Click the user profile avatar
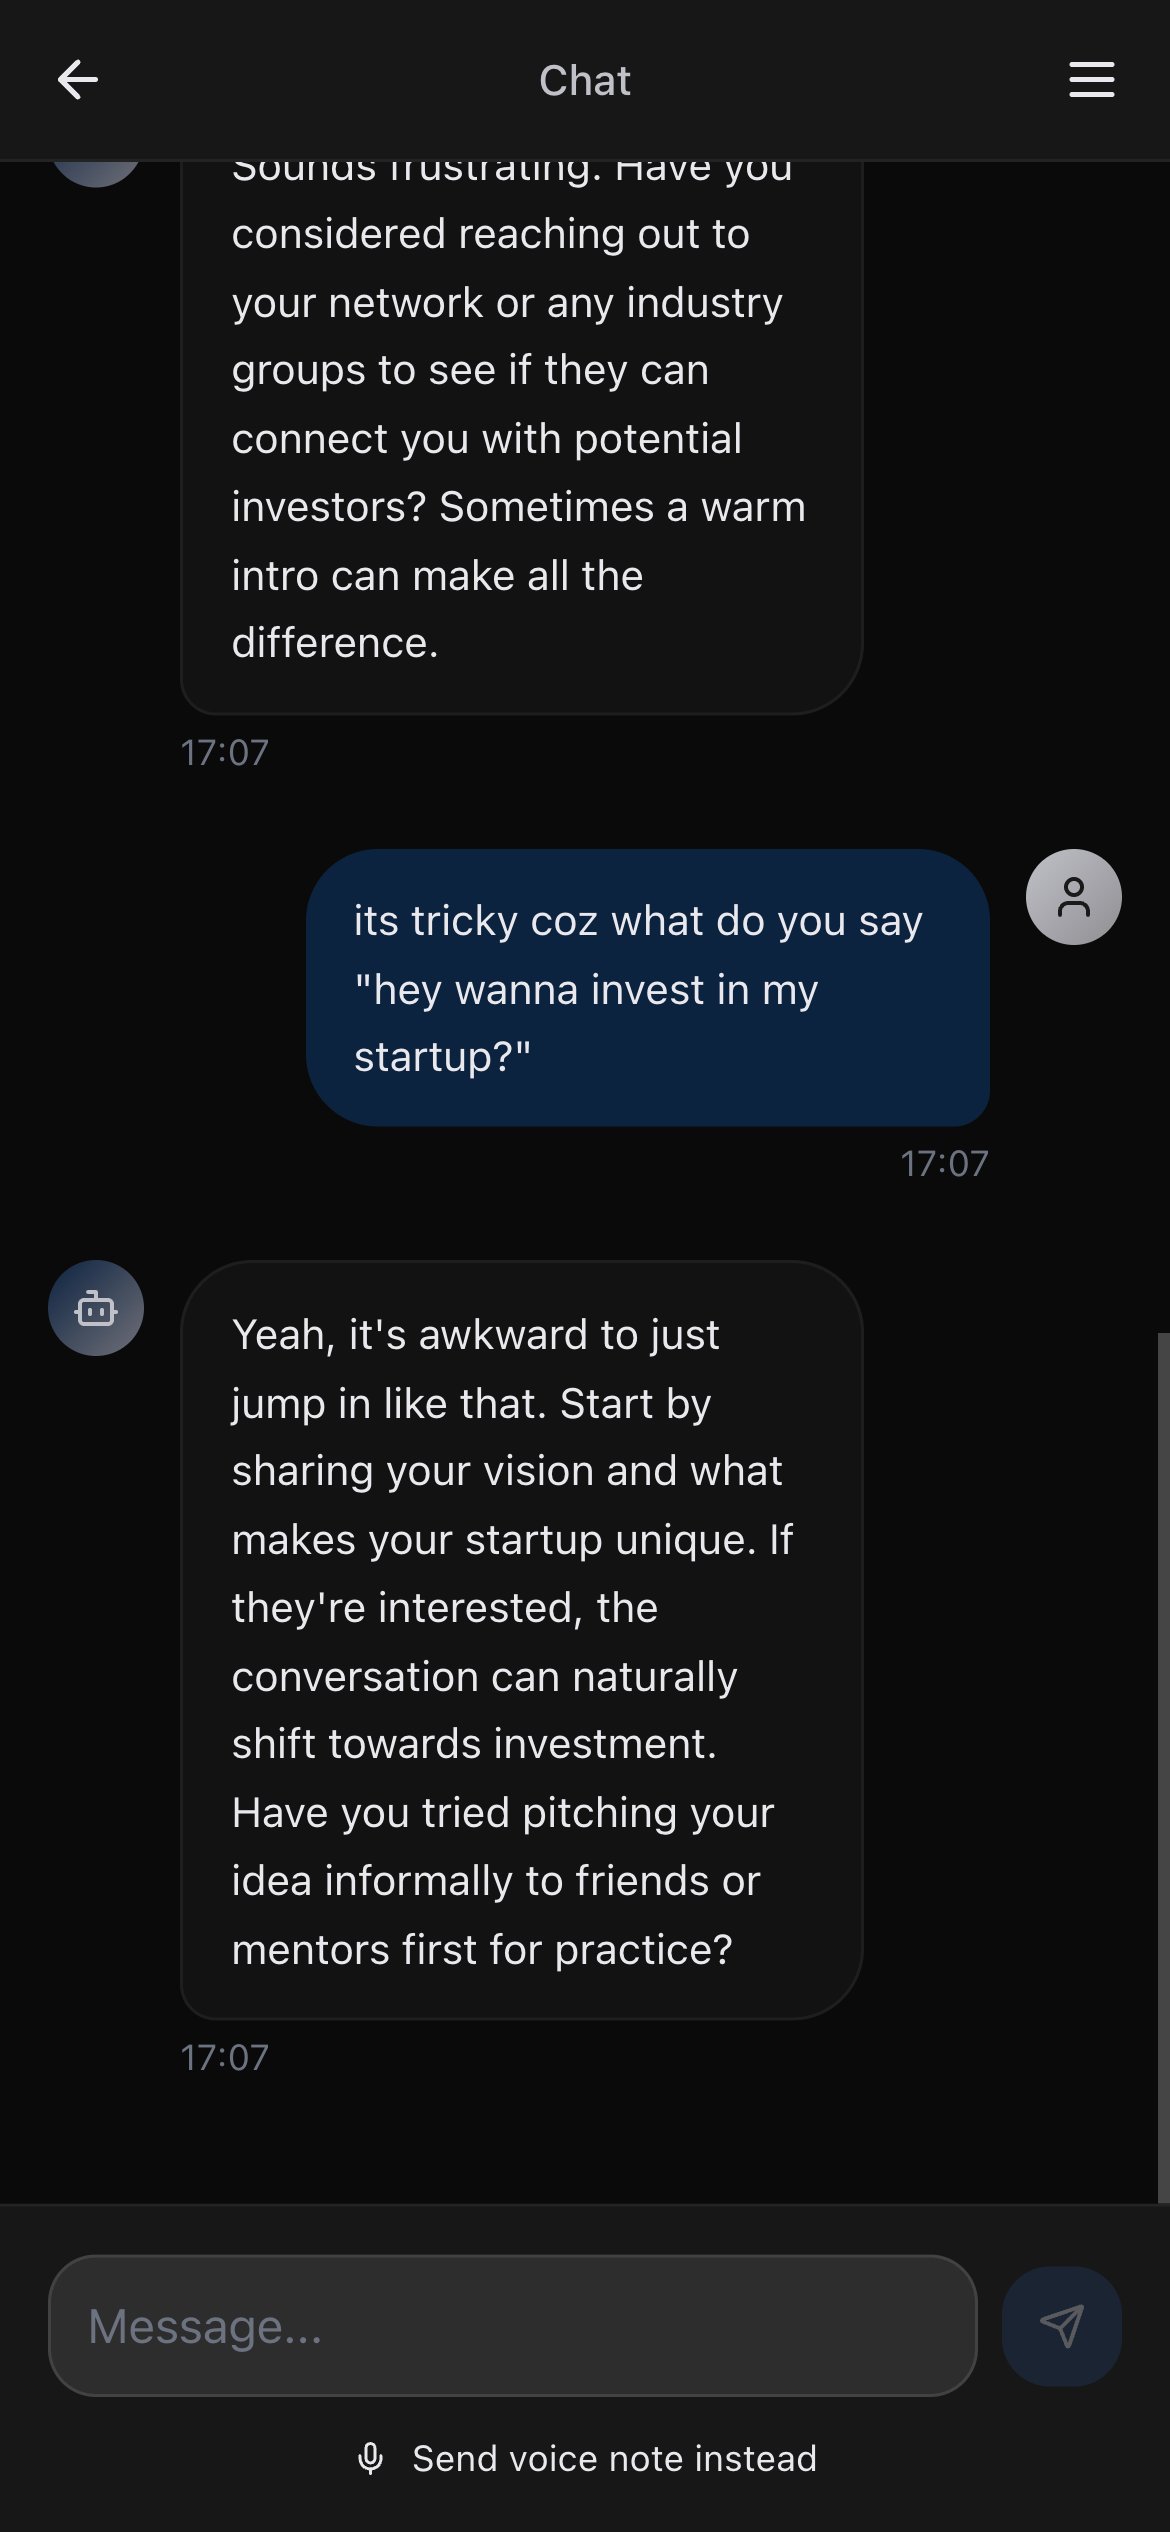The height and width of the screenshot is (2532, 1170). (1073, 897)
